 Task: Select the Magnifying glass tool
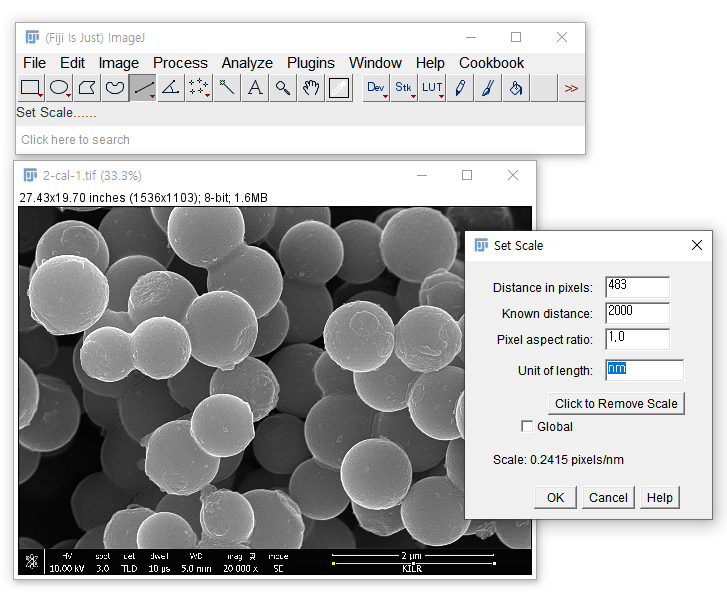(x=283, y=88)
